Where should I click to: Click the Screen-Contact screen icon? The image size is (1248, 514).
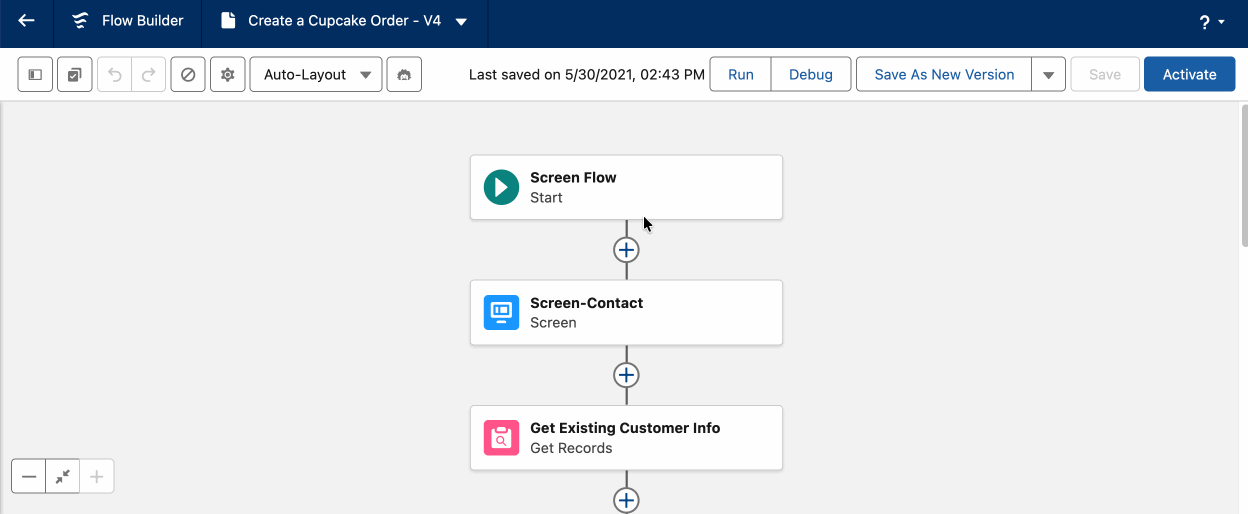(501, 312)
